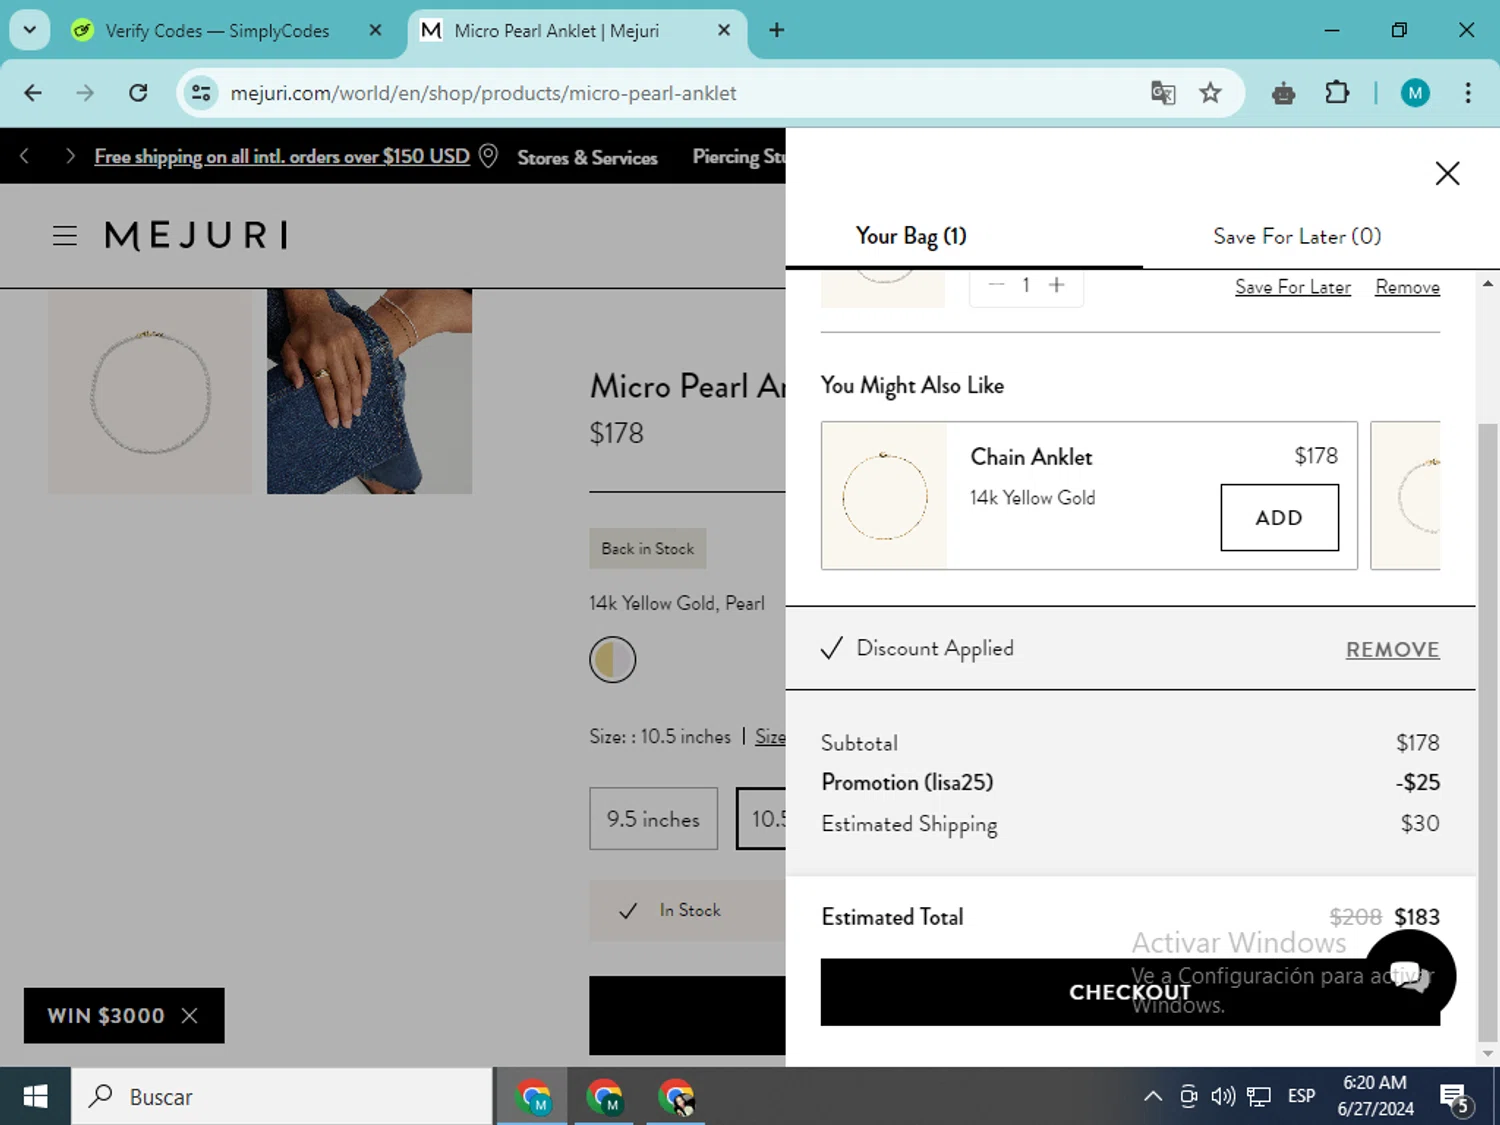Open the robot extension icon
The width and height of the screenshot is (1500, 1125).
tap(1283, 93)
